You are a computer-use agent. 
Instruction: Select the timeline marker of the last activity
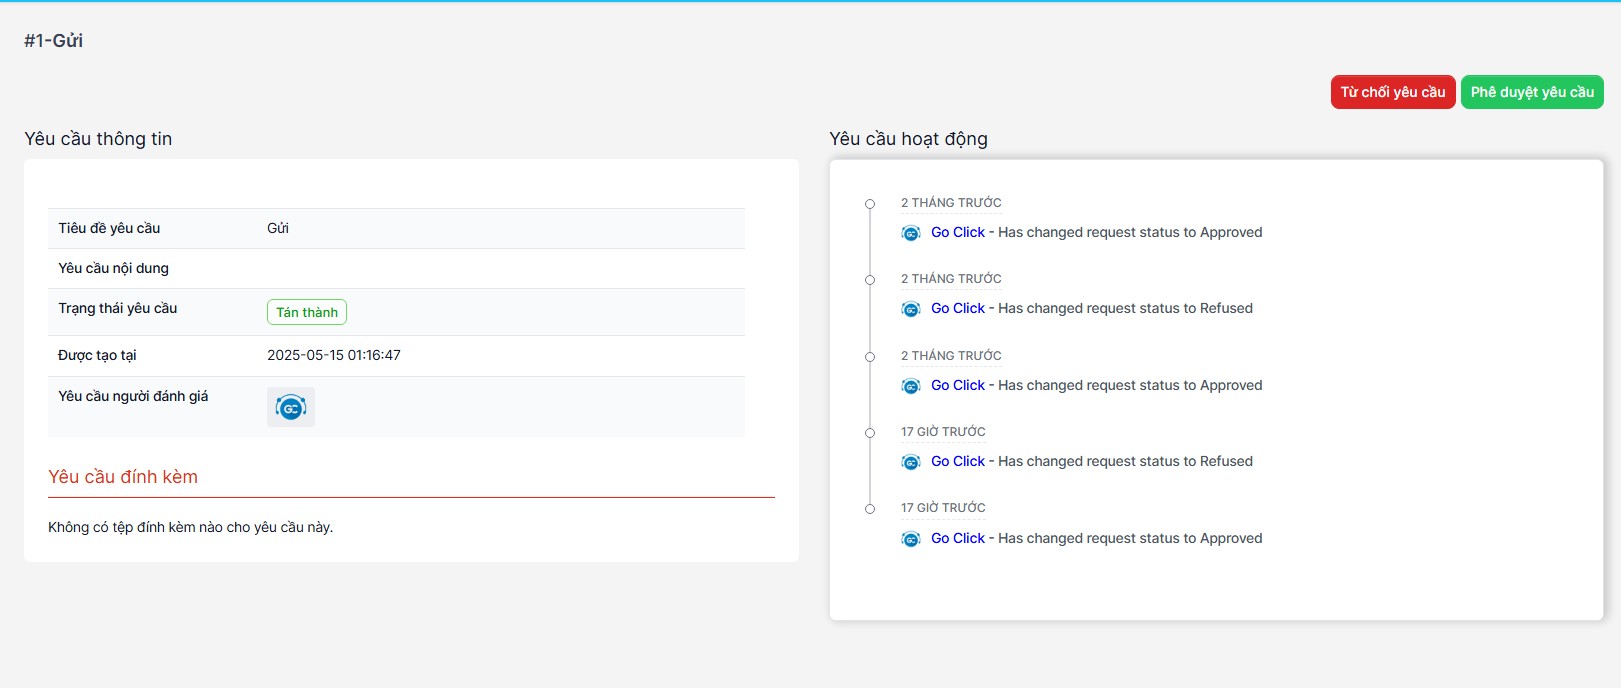point(870,509)
